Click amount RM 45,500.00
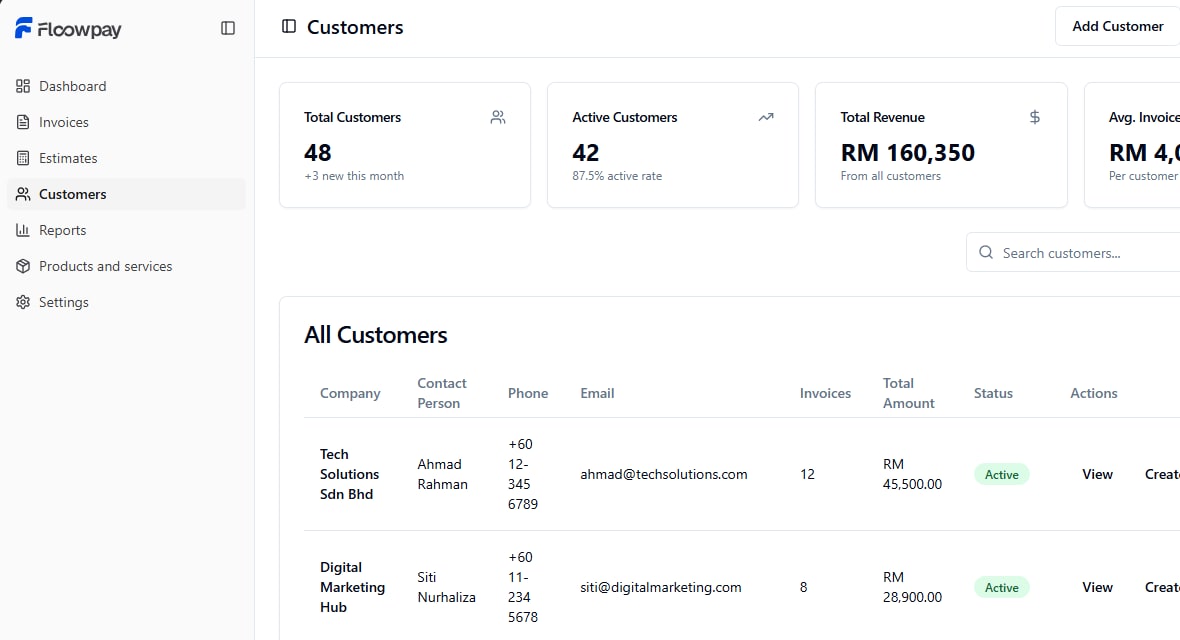The height and width of the screenshot is (640, 1180). click(x=912, y=474)
